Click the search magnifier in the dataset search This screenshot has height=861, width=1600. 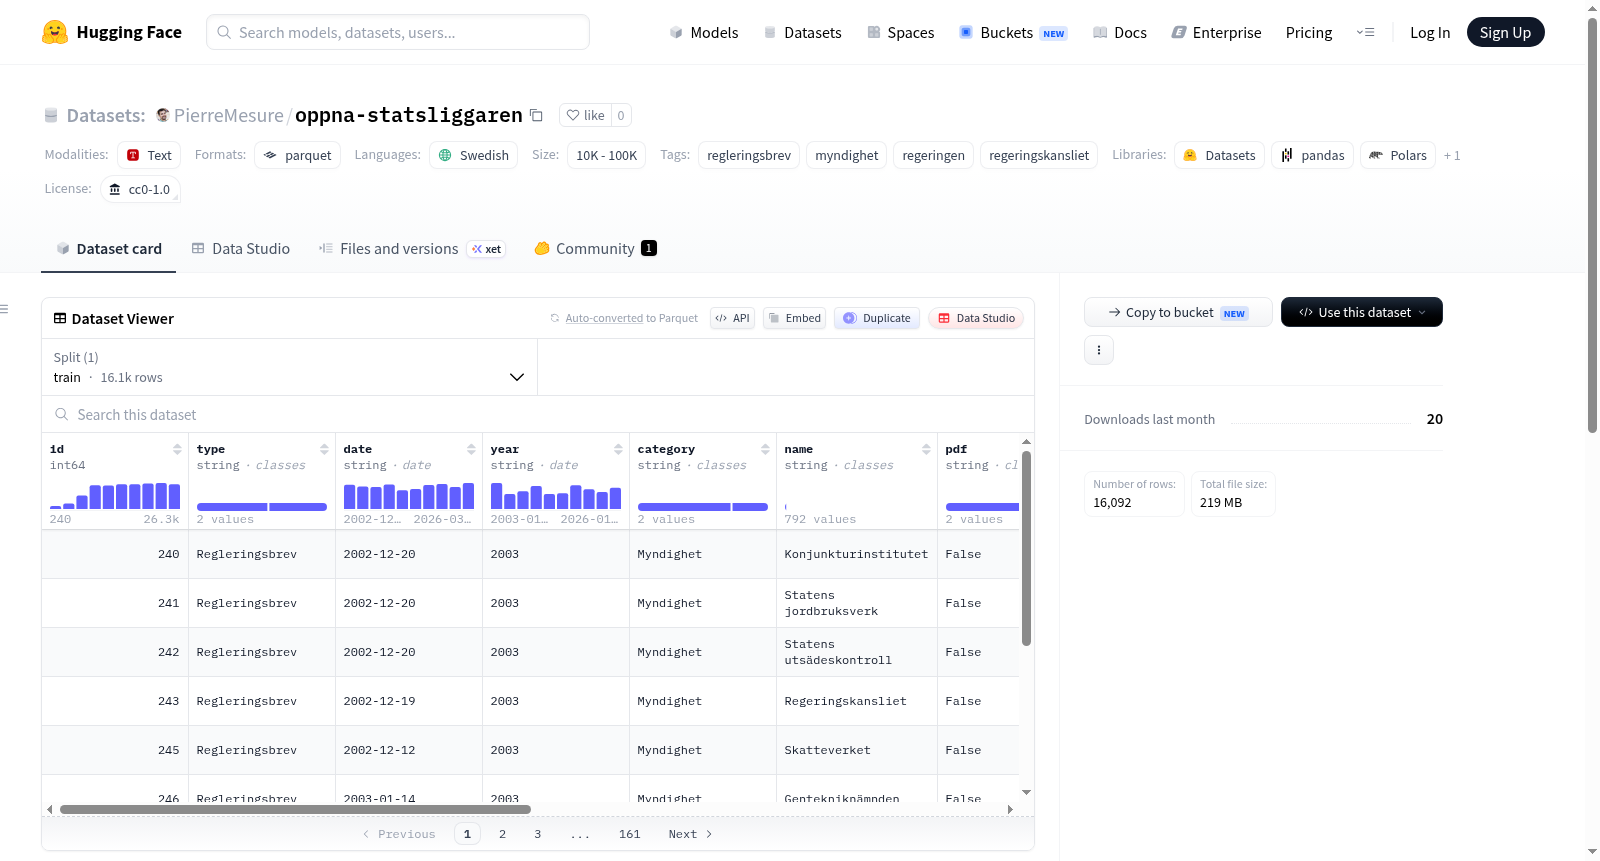coord(62,414)
